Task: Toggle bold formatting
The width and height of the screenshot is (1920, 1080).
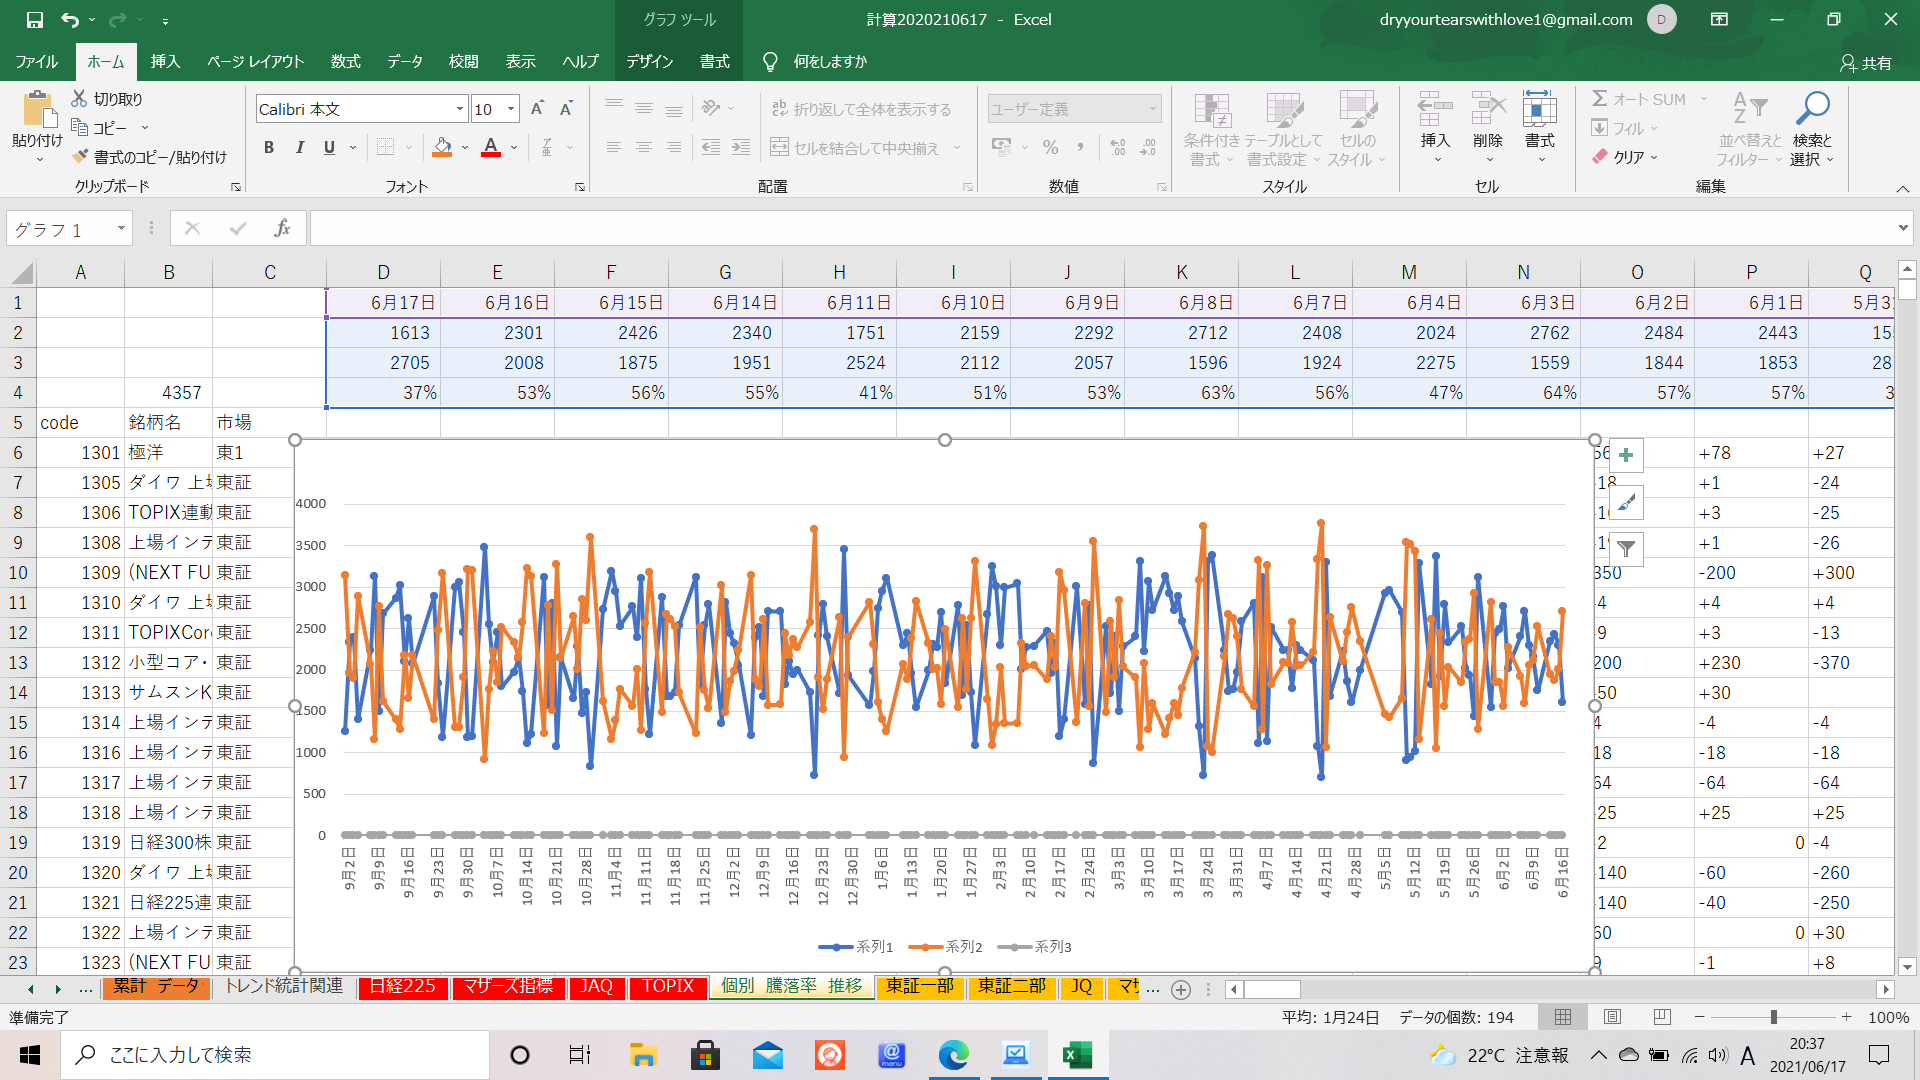Action: coord(268,148)
